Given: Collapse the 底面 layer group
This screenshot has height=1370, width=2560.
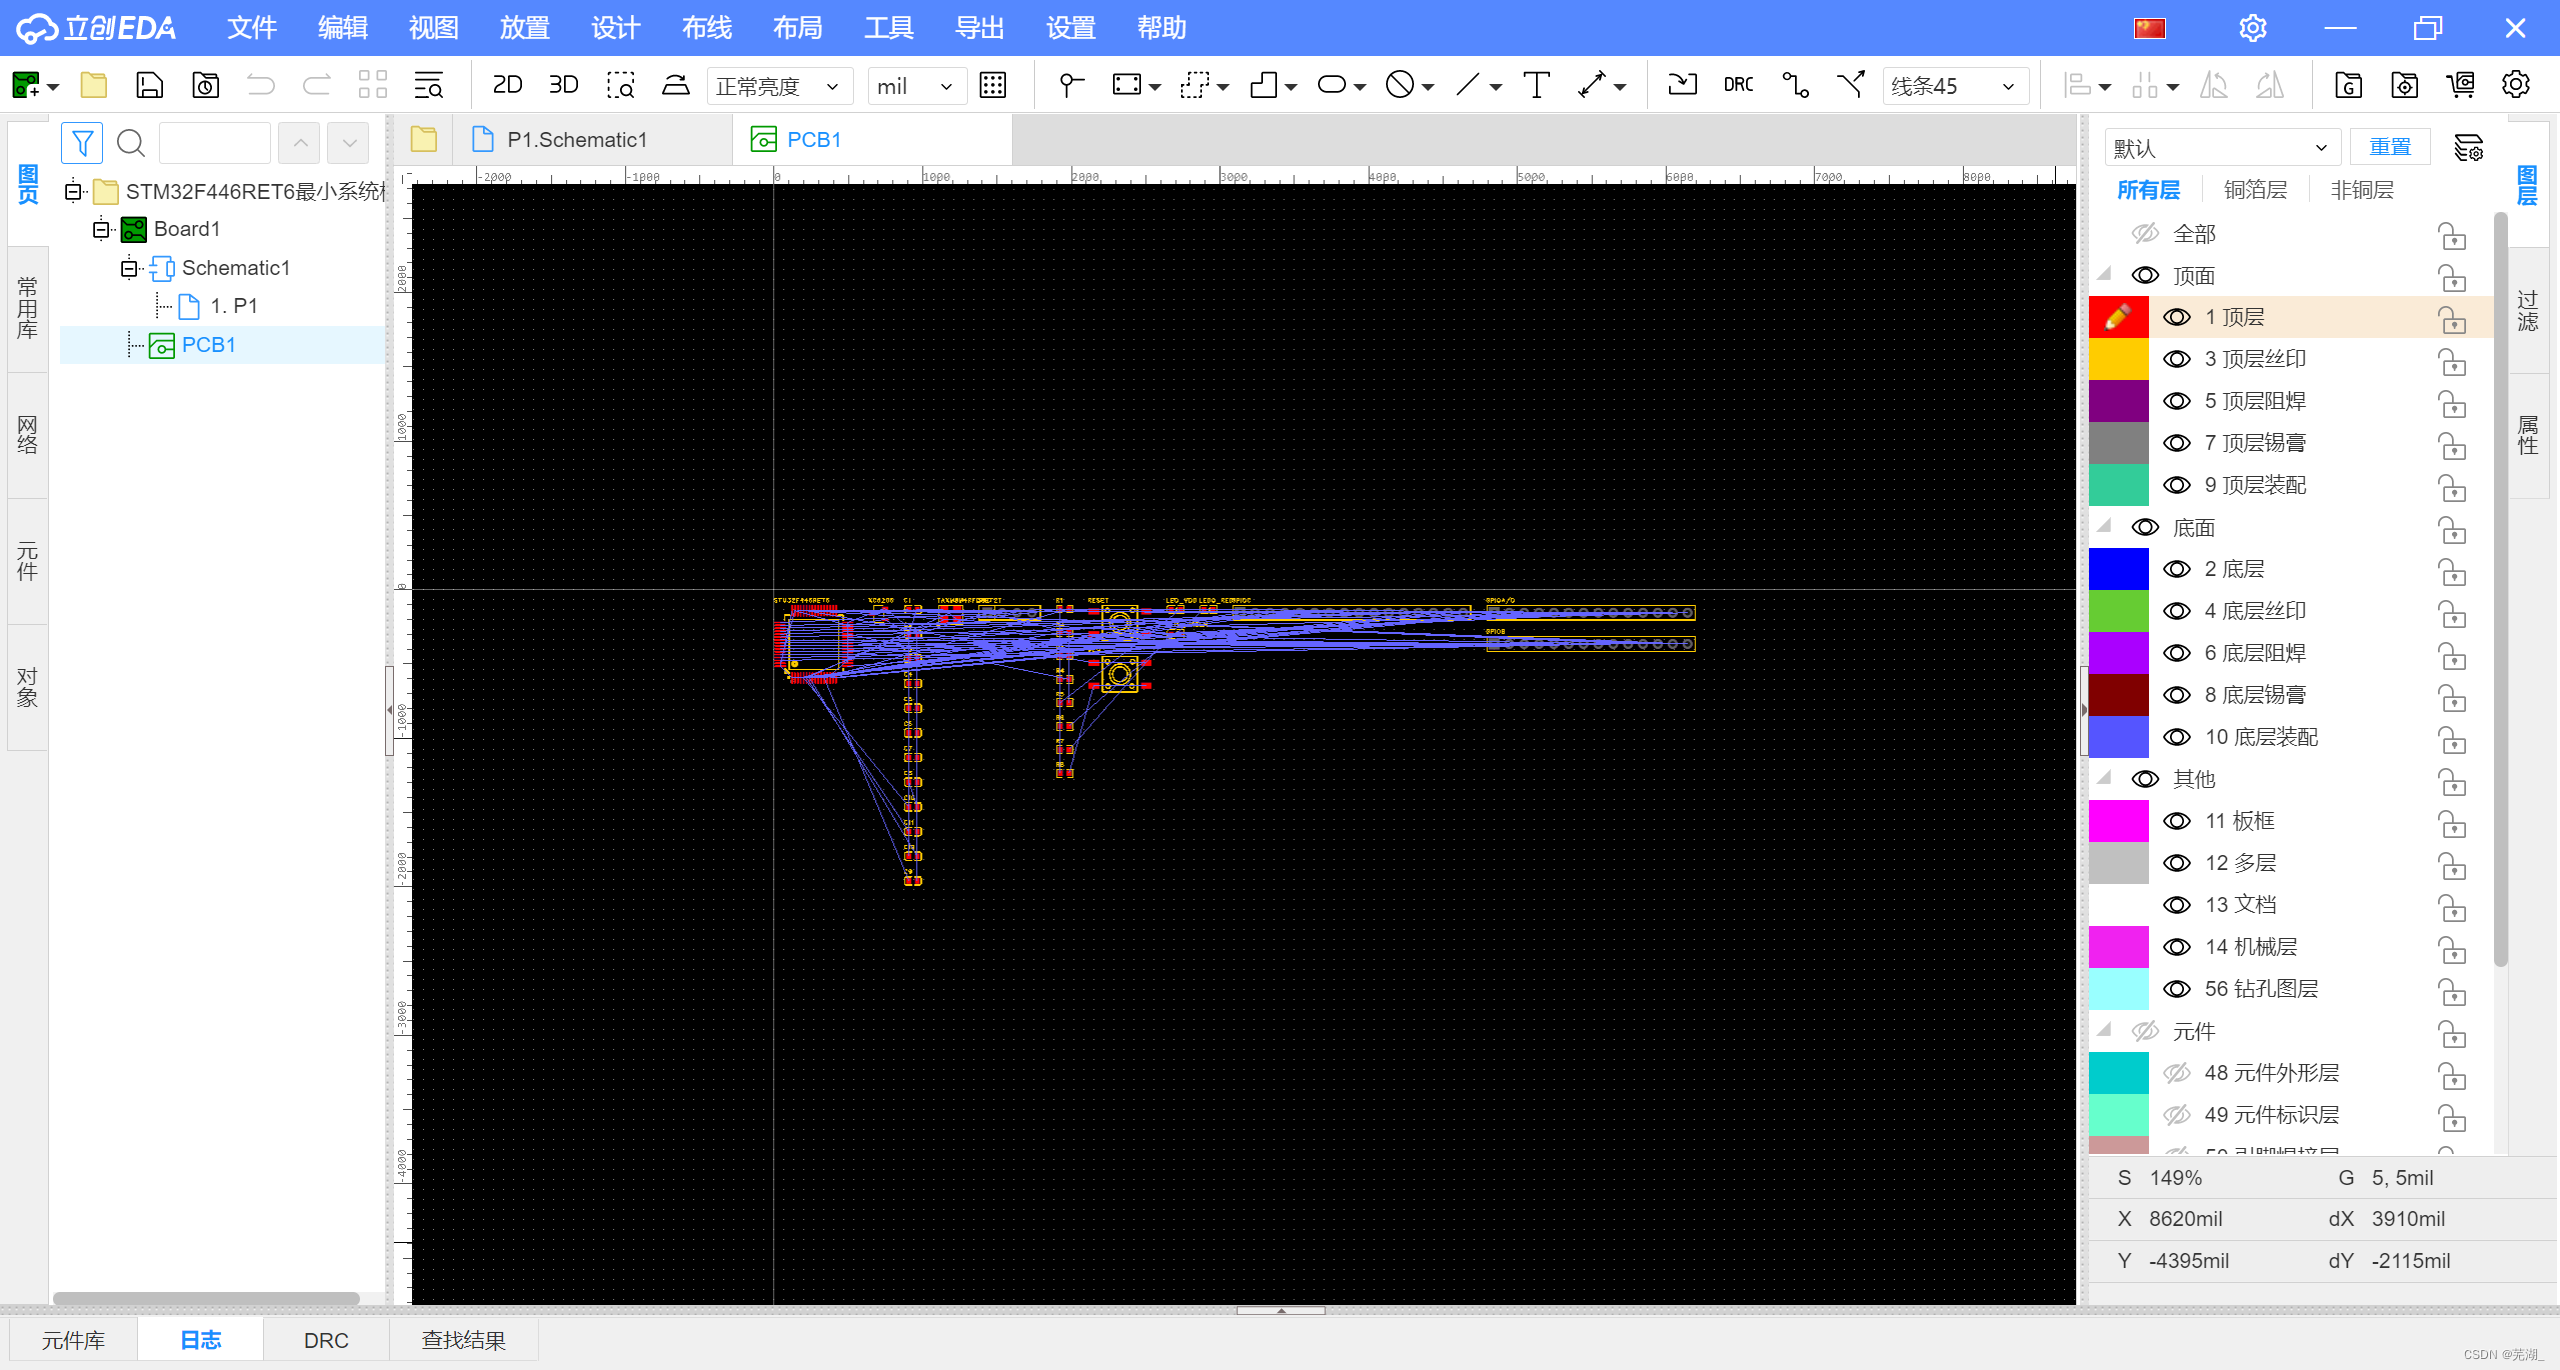Looking at the screenshot, I should point(2104,526).
